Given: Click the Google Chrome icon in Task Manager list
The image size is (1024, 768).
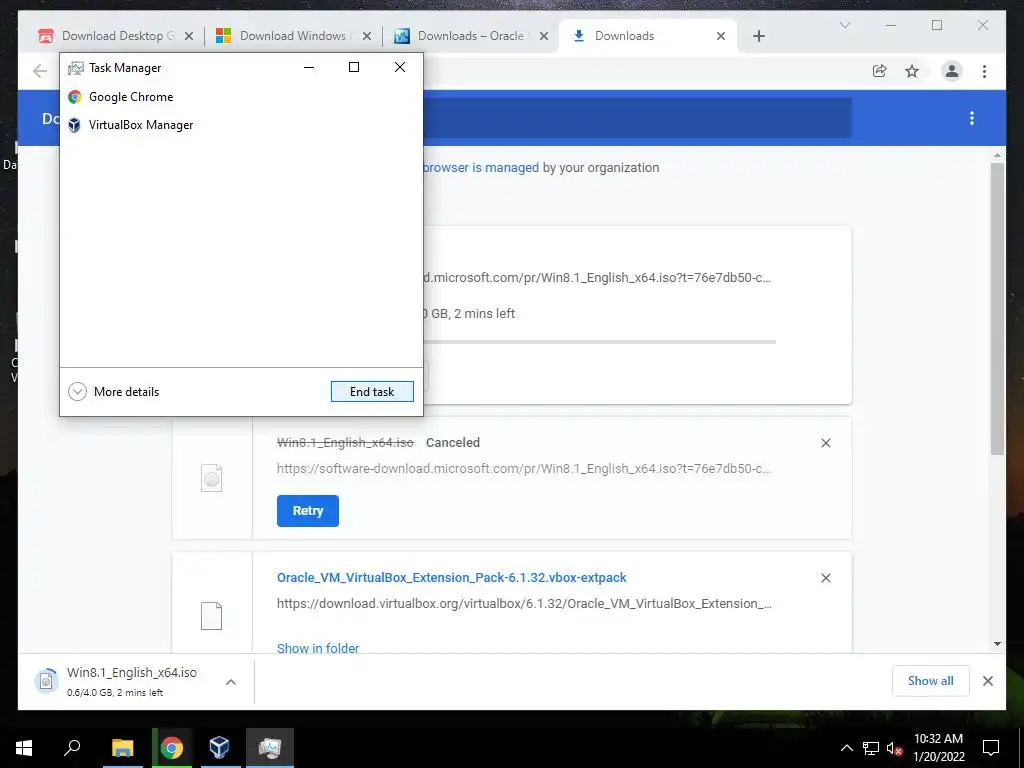Looking at the screenshot, I should click(x=74, y=97).
